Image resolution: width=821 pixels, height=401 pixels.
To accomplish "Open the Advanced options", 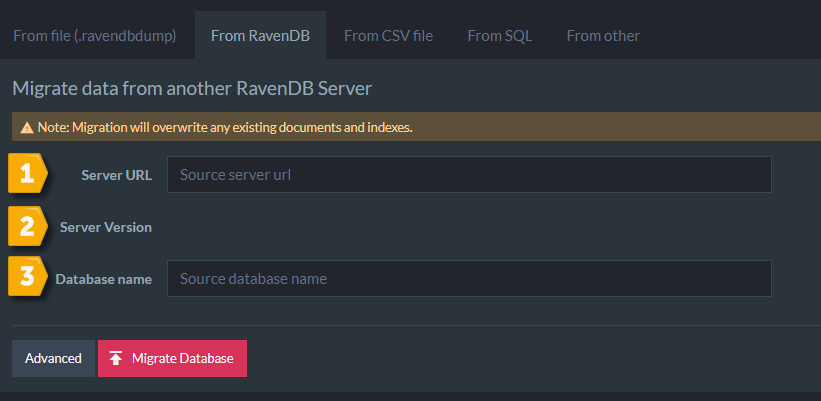I will 53,359.
